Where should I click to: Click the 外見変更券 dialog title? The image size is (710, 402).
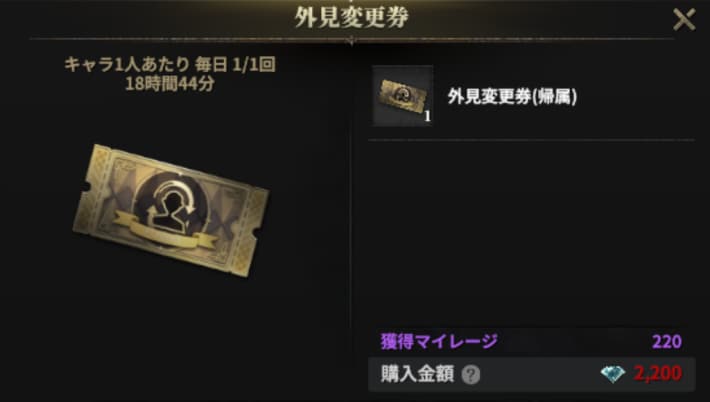coord(351,18)
